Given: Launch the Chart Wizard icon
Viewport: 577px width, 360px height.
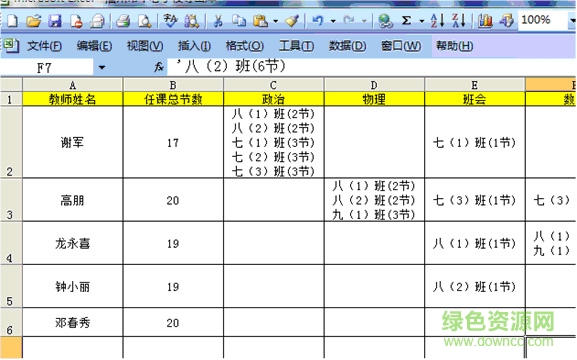Looking at the screenshot, I should pyautogui.click(x=485, y=21).
